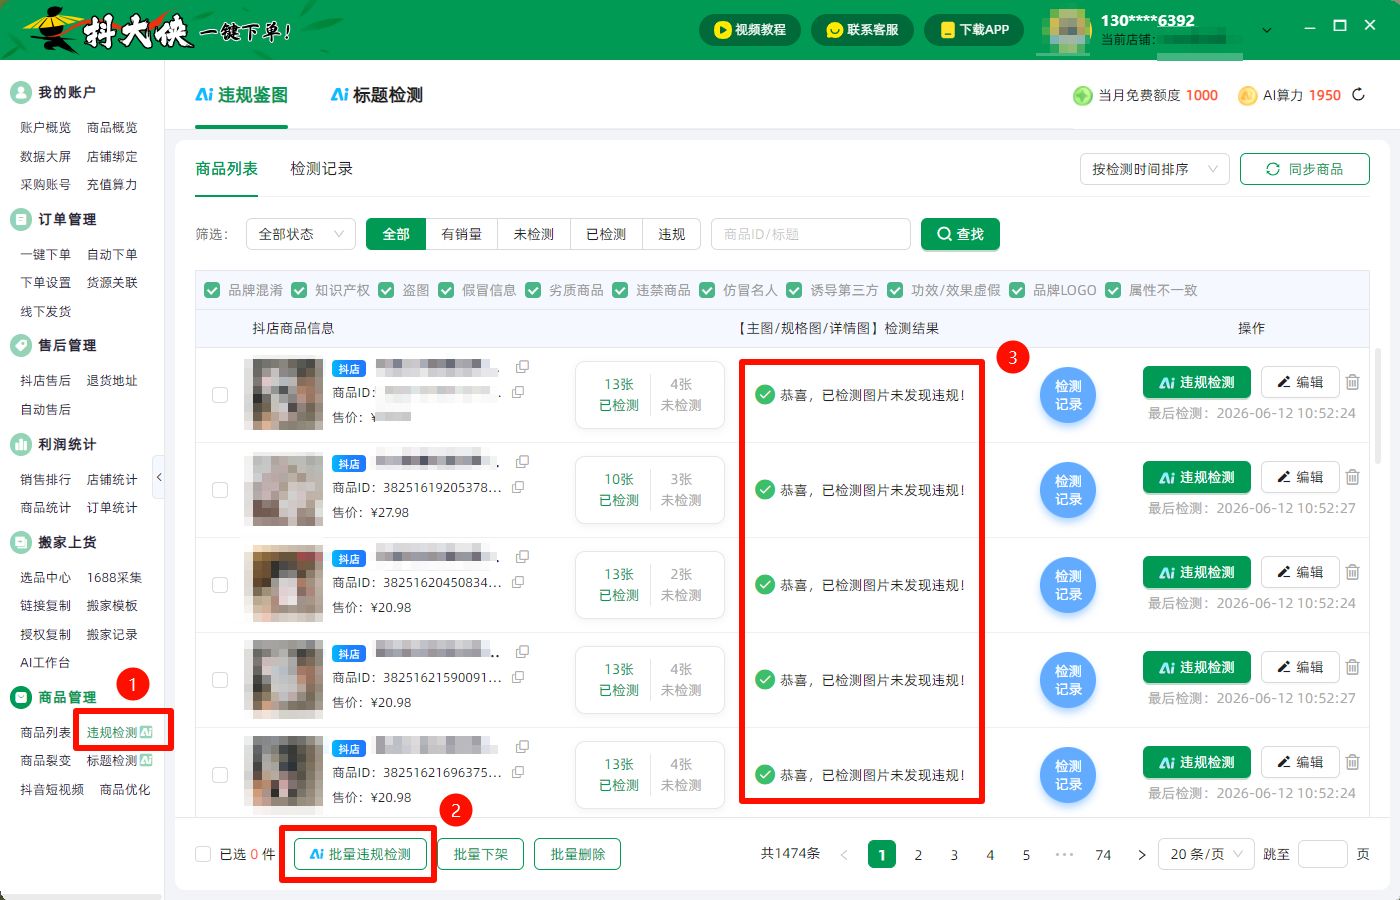
Task: Collapse the left sidebar with arrow handle
Action: coord(158,478)
